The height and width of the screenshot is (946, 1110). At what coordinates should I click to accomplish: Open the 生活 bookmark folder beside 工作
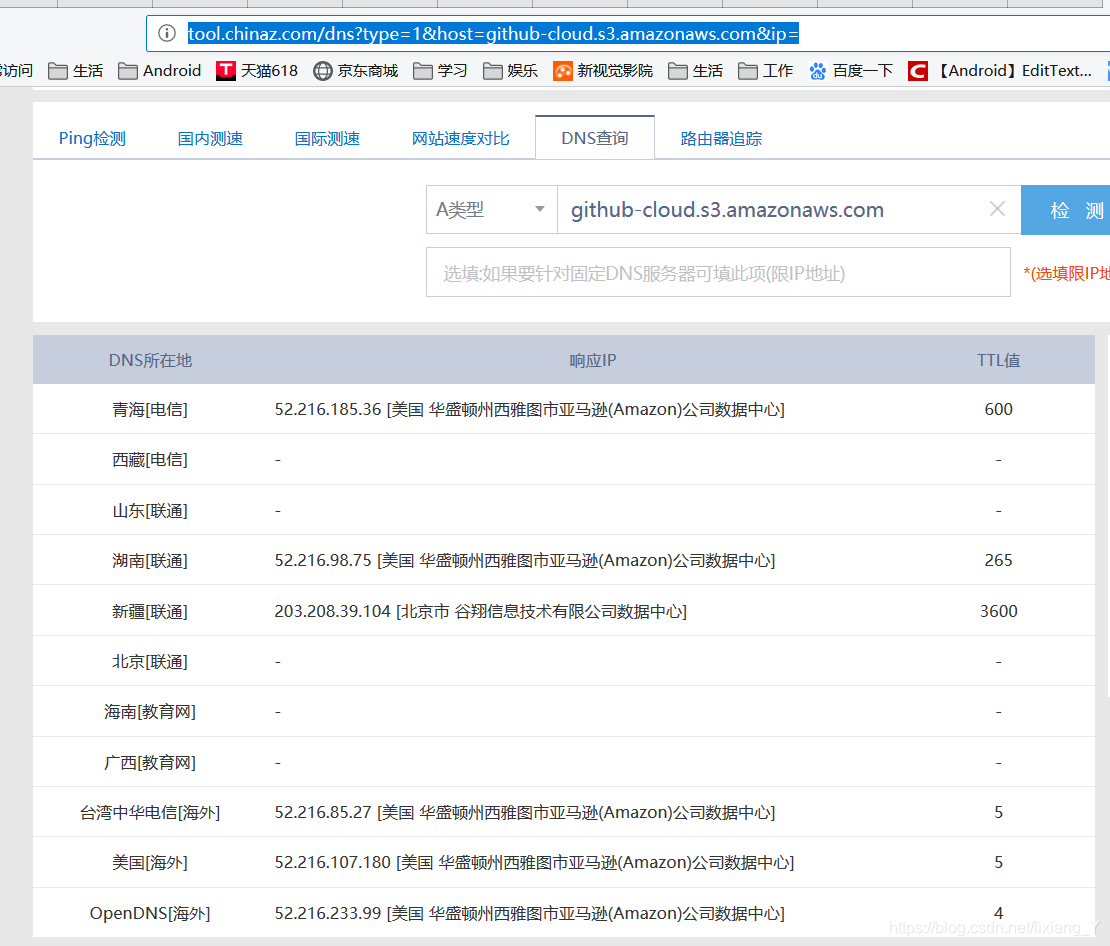[x=696, y=71]
